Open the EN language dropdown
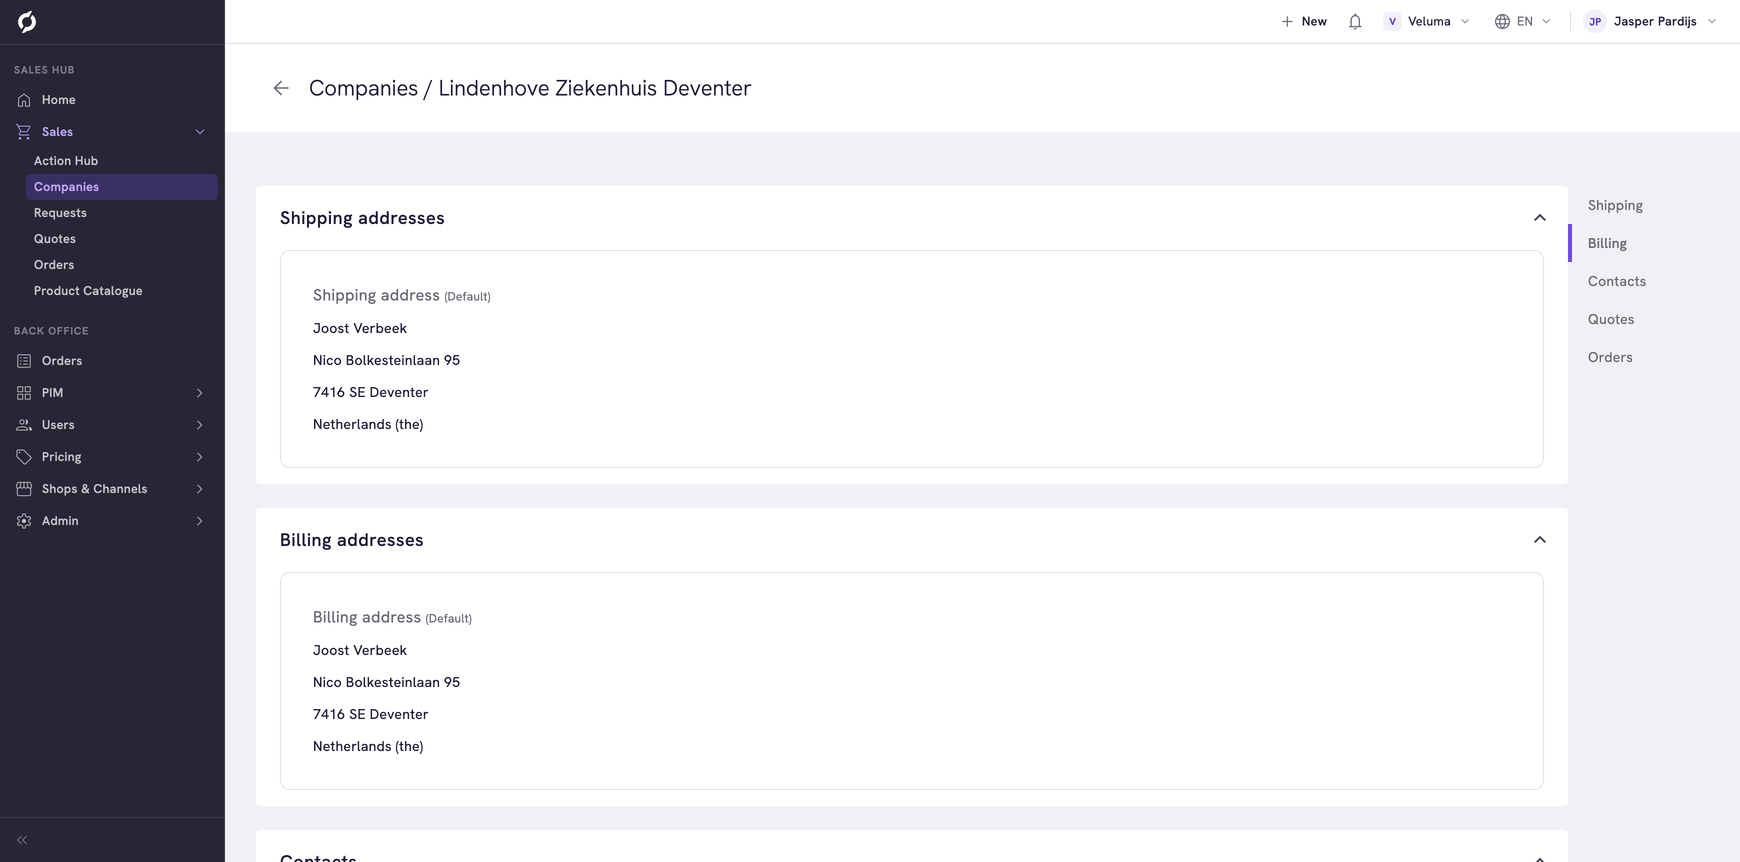Image resolution: width=1740 pixels, height=862 pixels. click(x=1523, y=21)
